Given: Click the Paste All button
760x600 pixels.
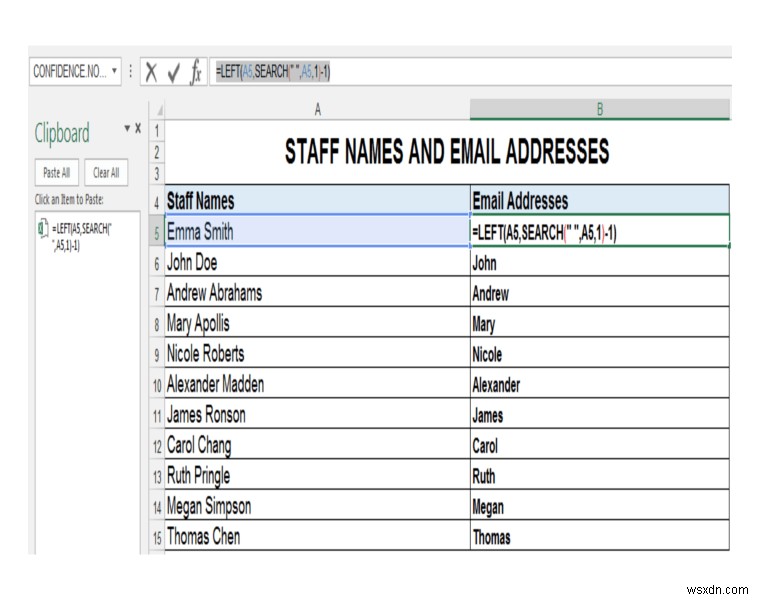Looking at the screenshot, I should 57,173.
